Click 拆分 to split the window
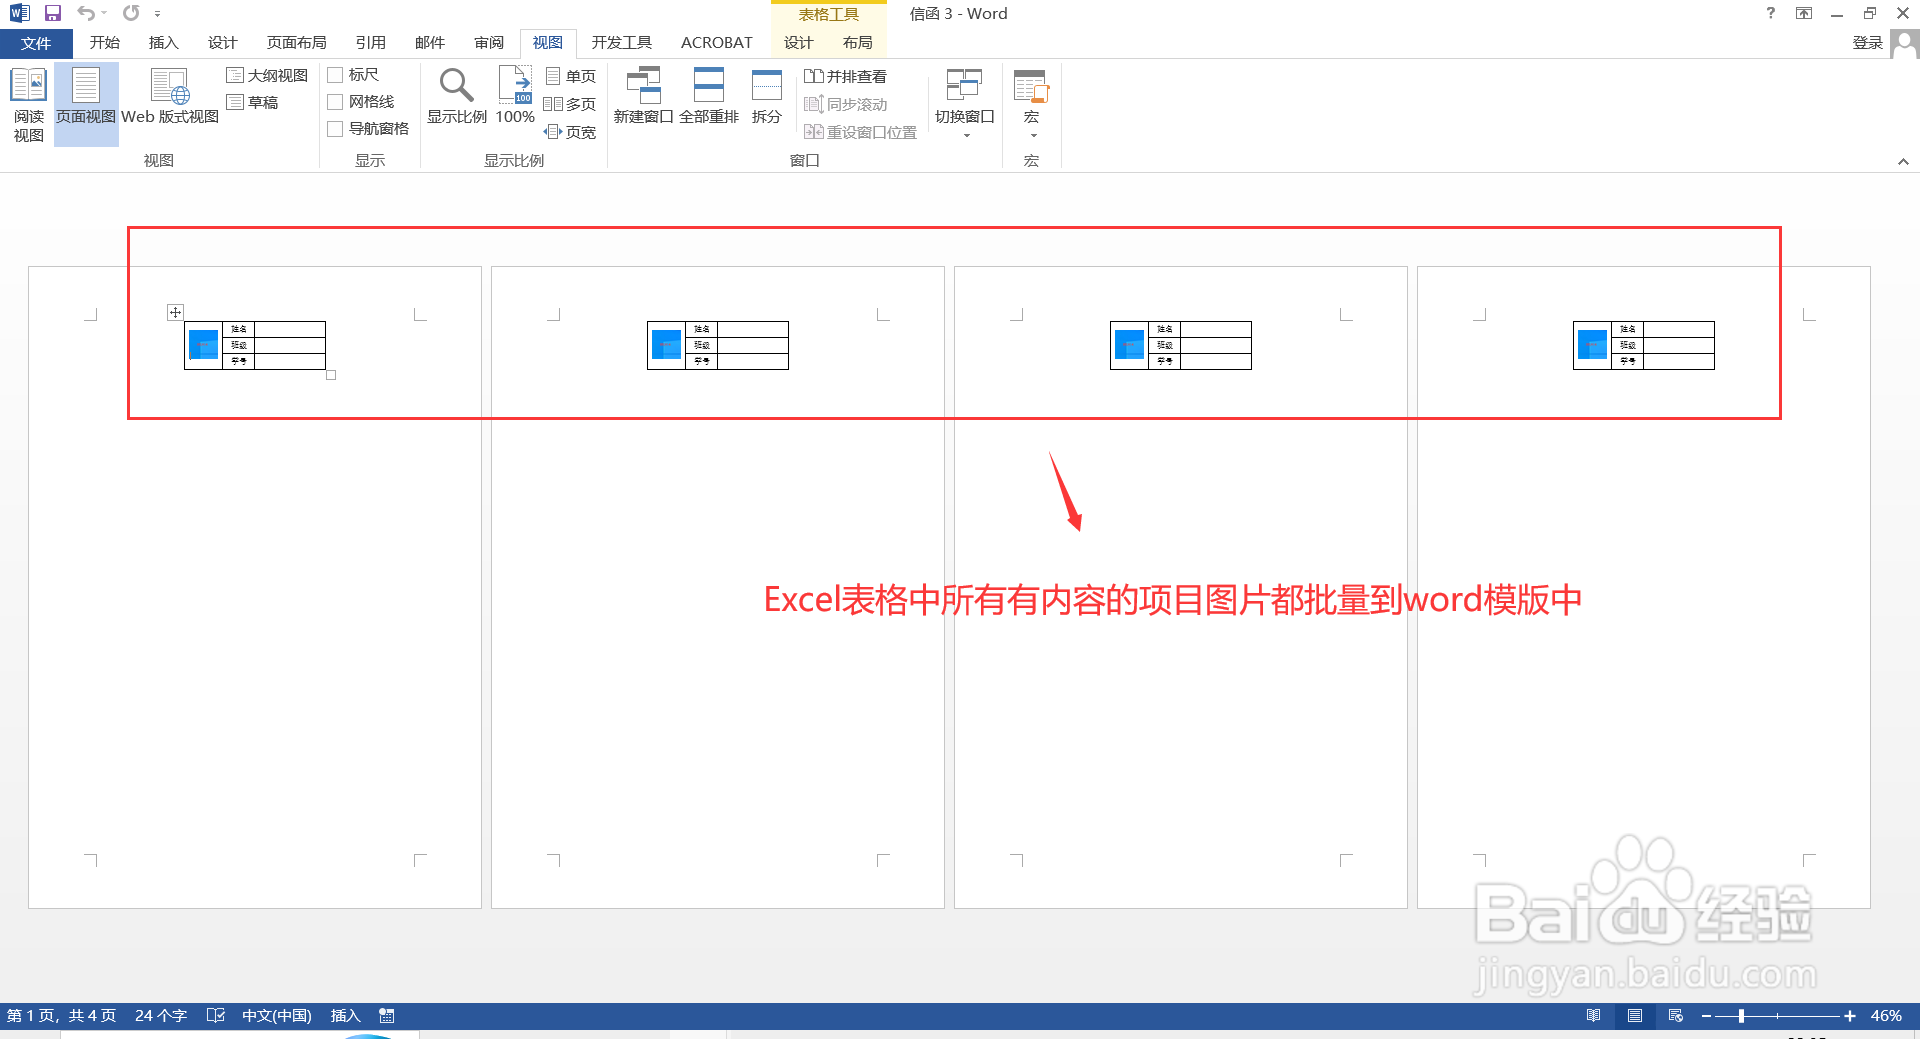 pos(765,95)
